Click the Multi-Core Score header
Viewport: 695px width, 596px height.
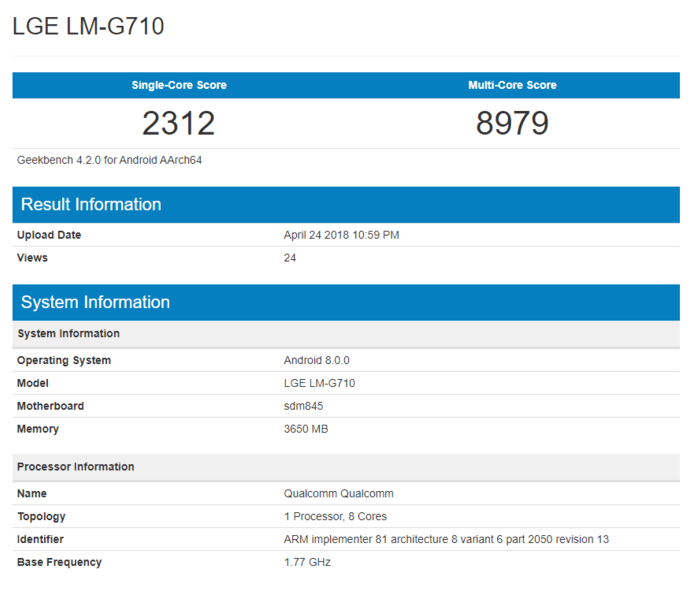point(512,85)
